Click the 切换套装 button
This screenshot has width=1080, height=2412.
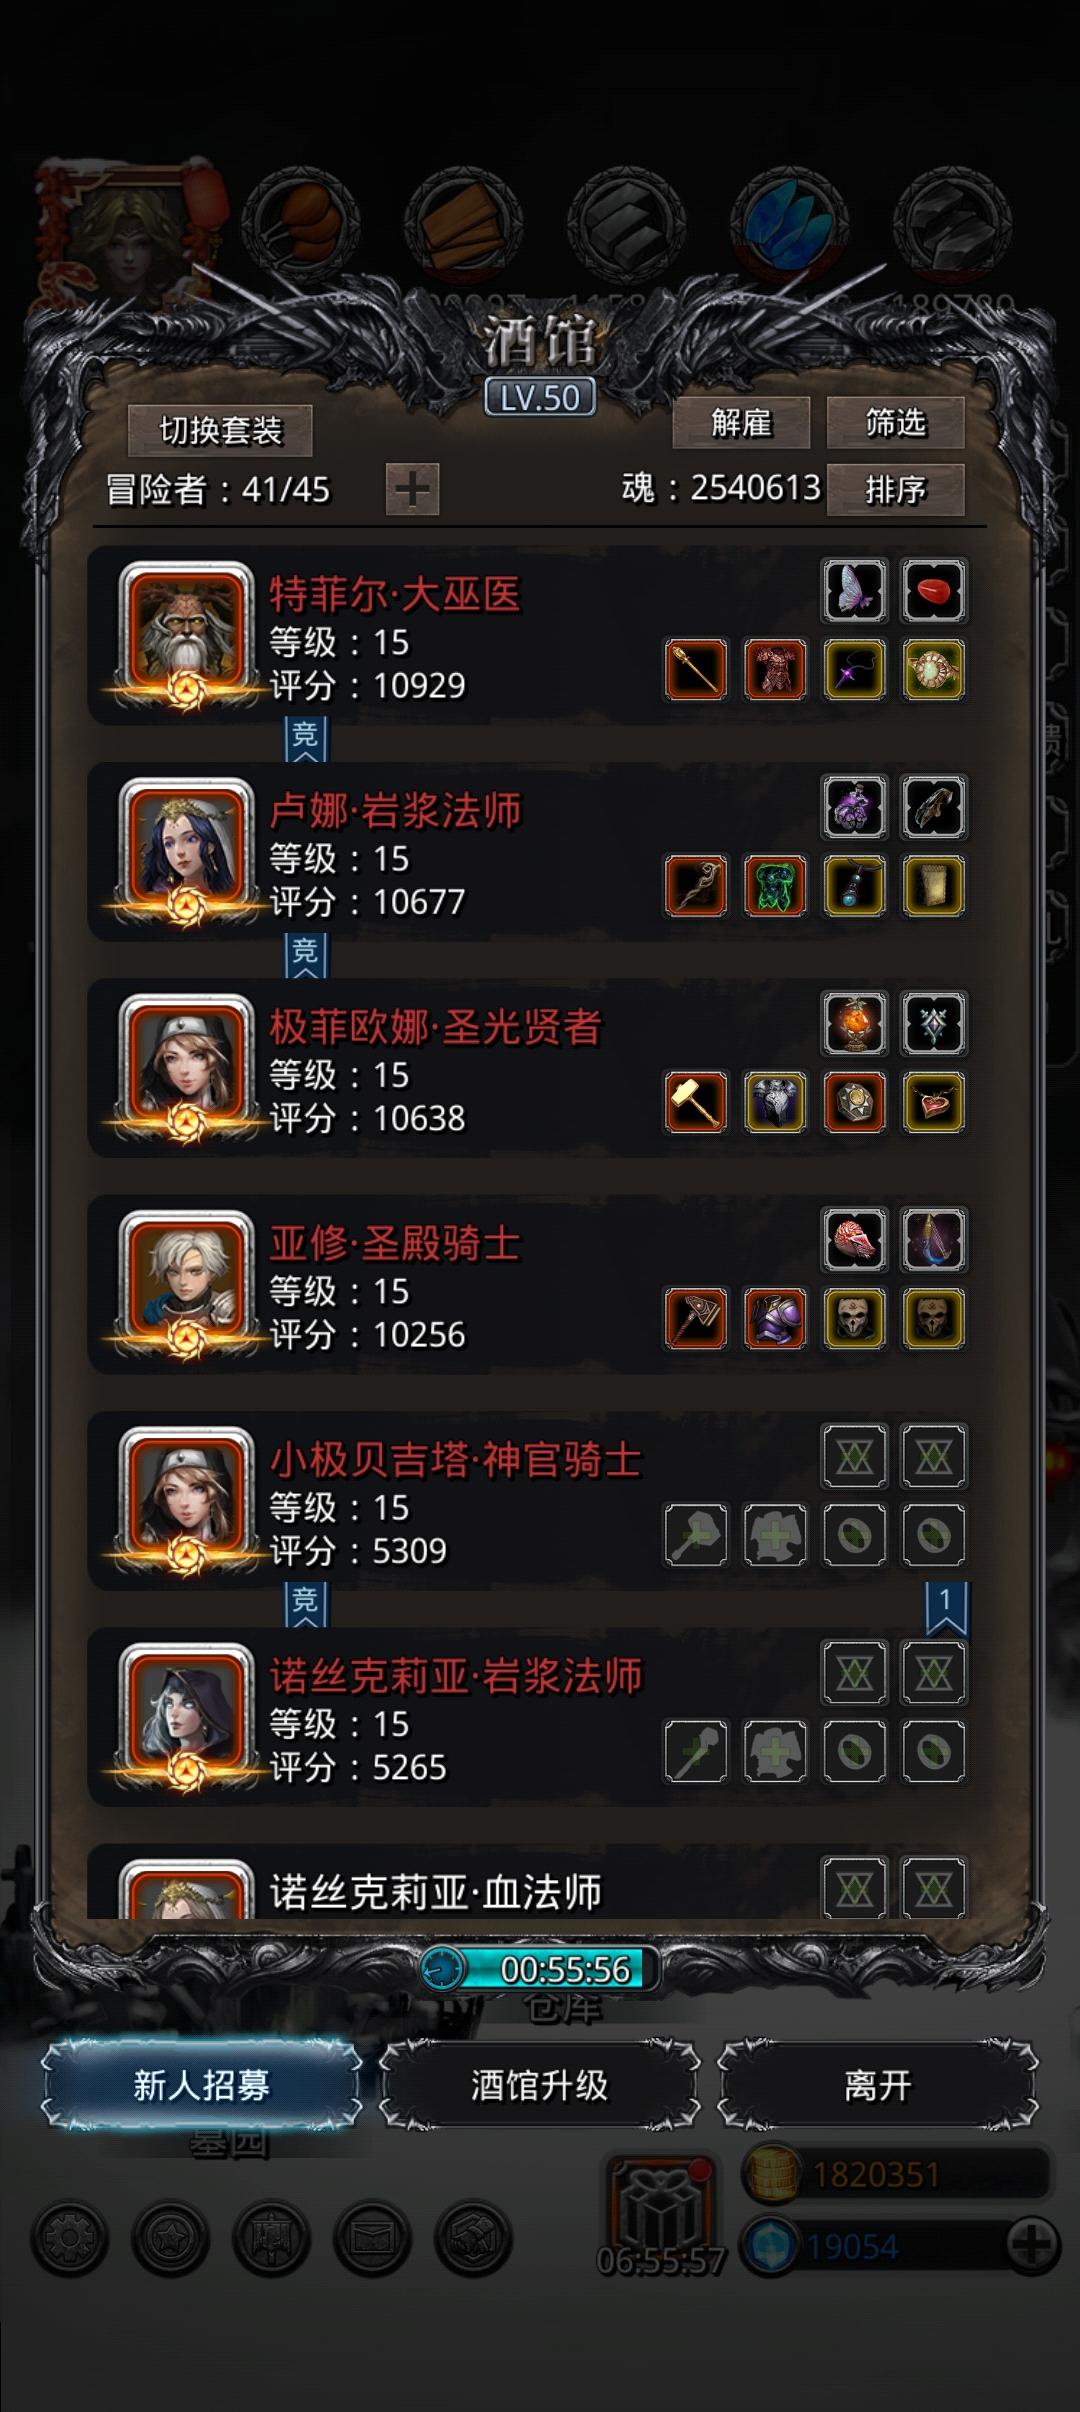click(220, 431)
